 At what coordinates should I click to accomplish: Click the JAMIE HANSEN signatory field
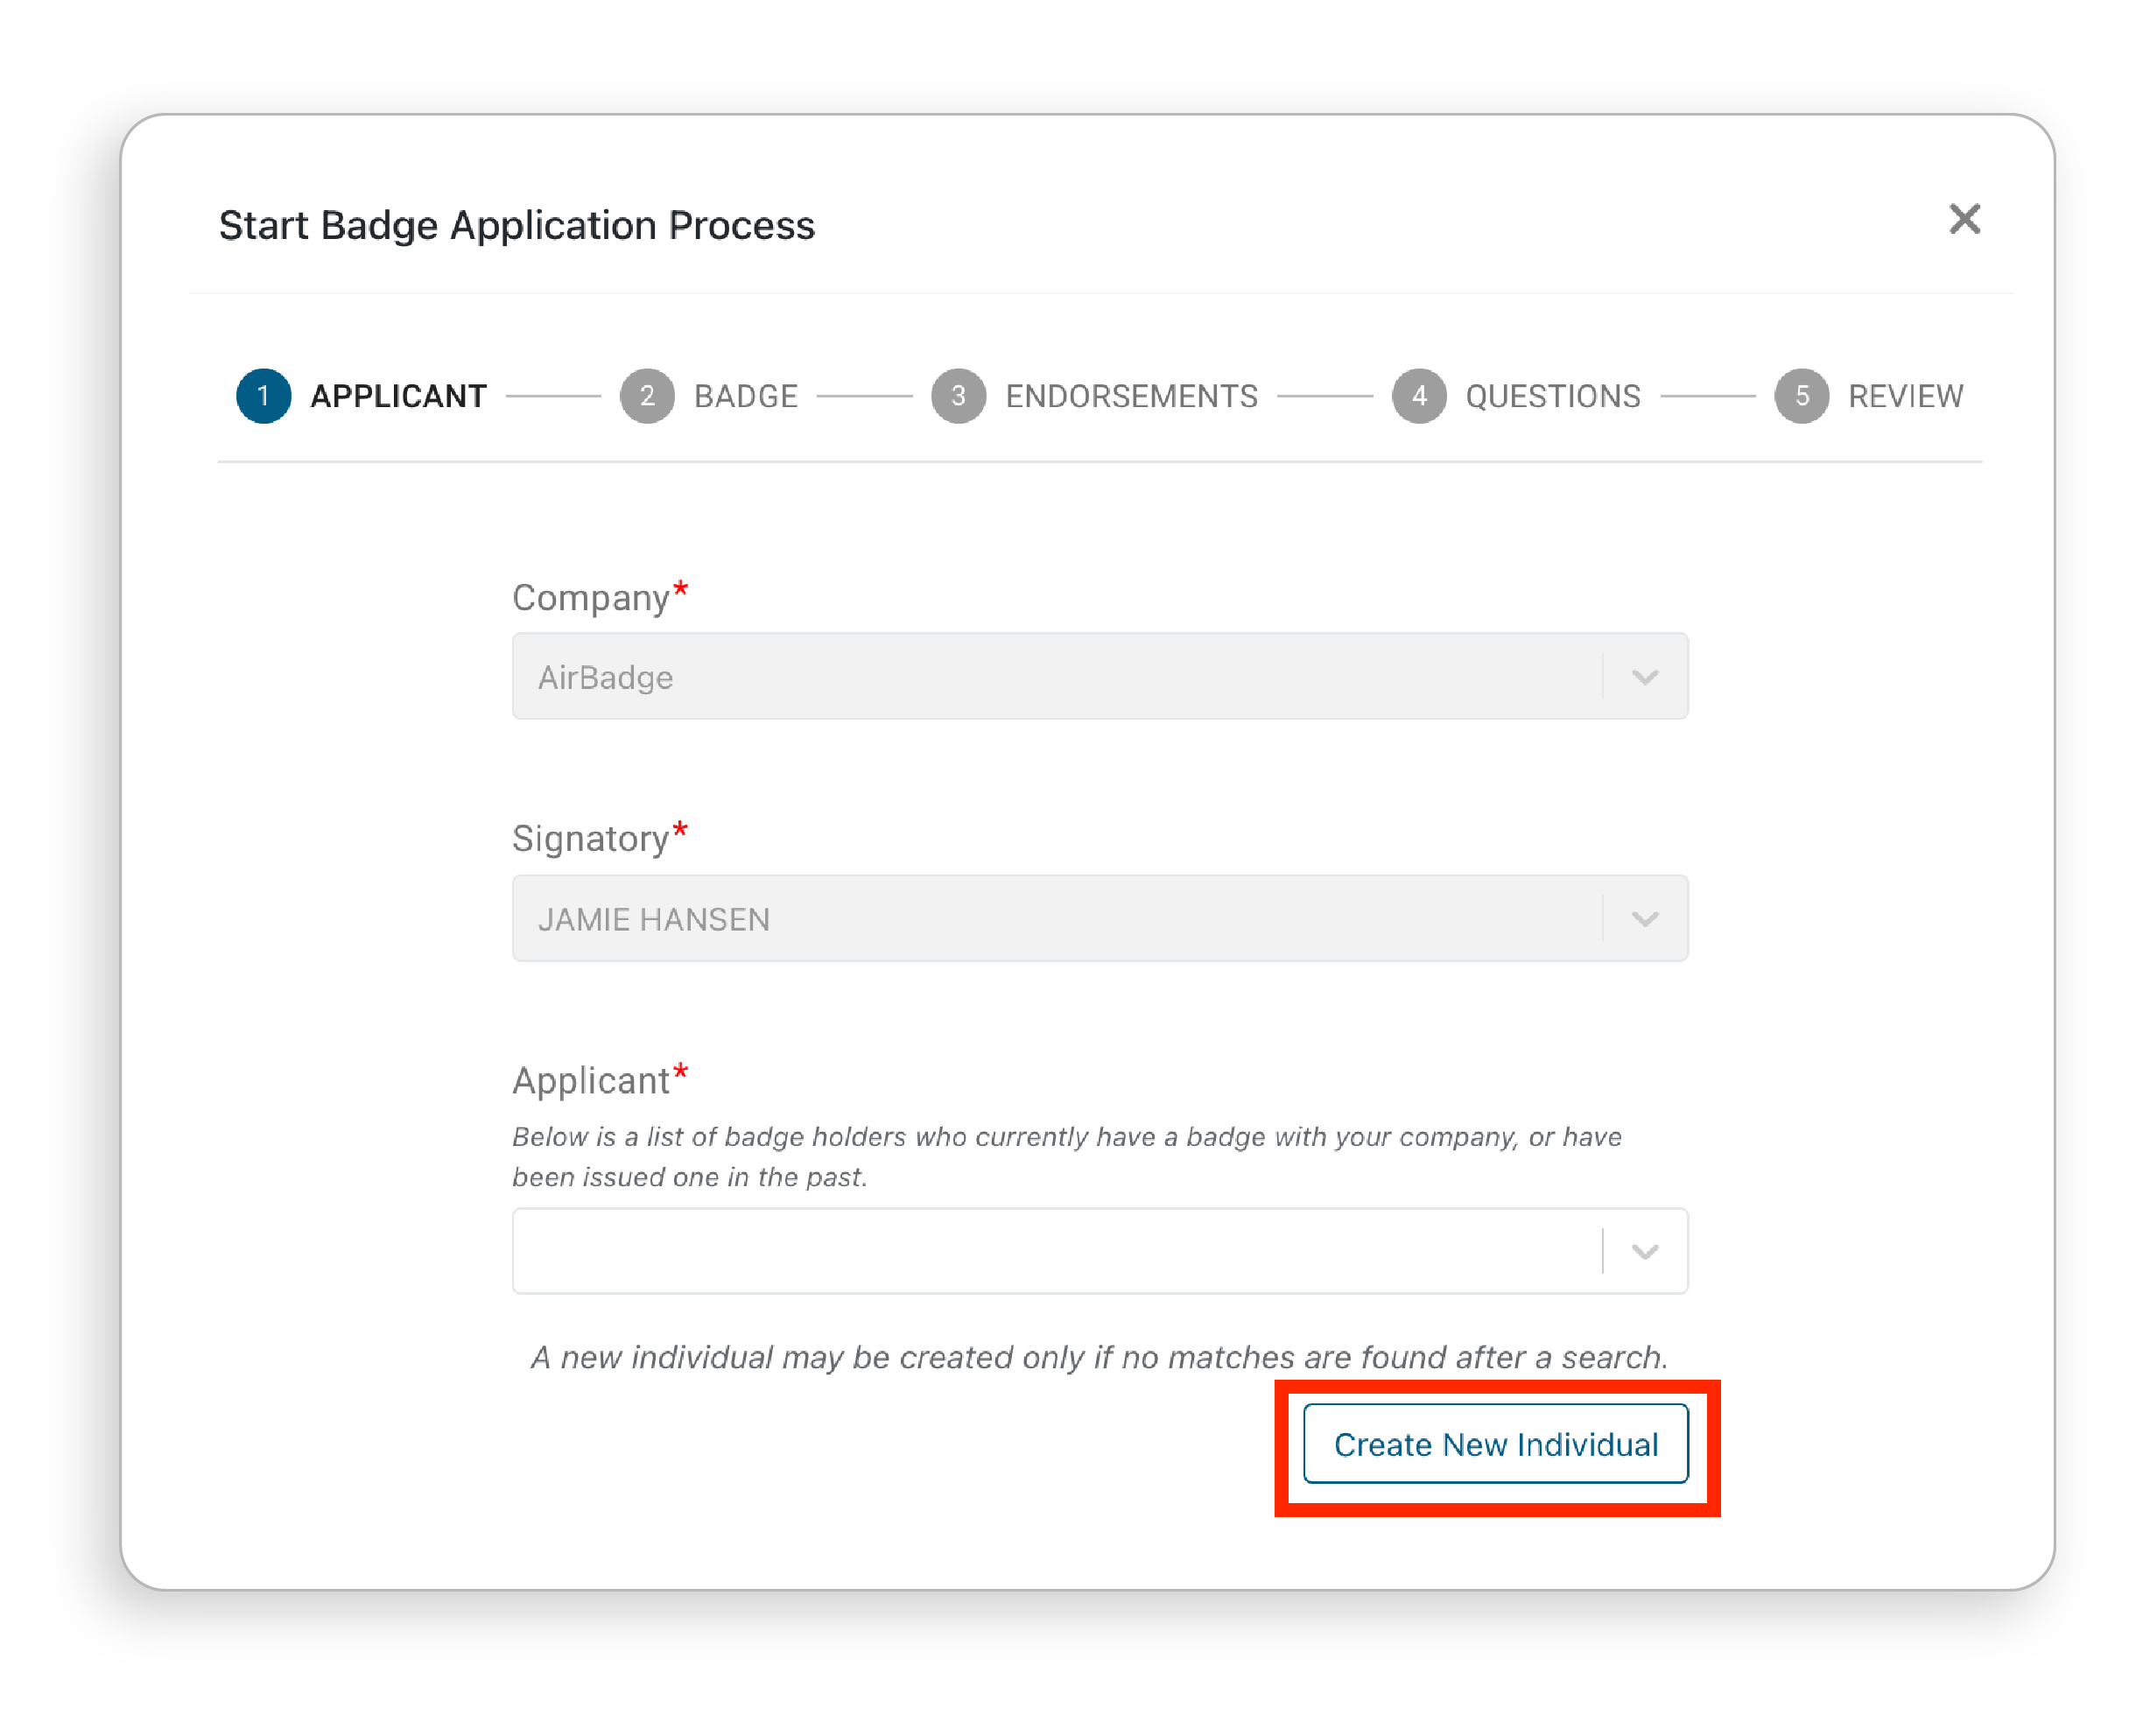(x=1099, y=918)
